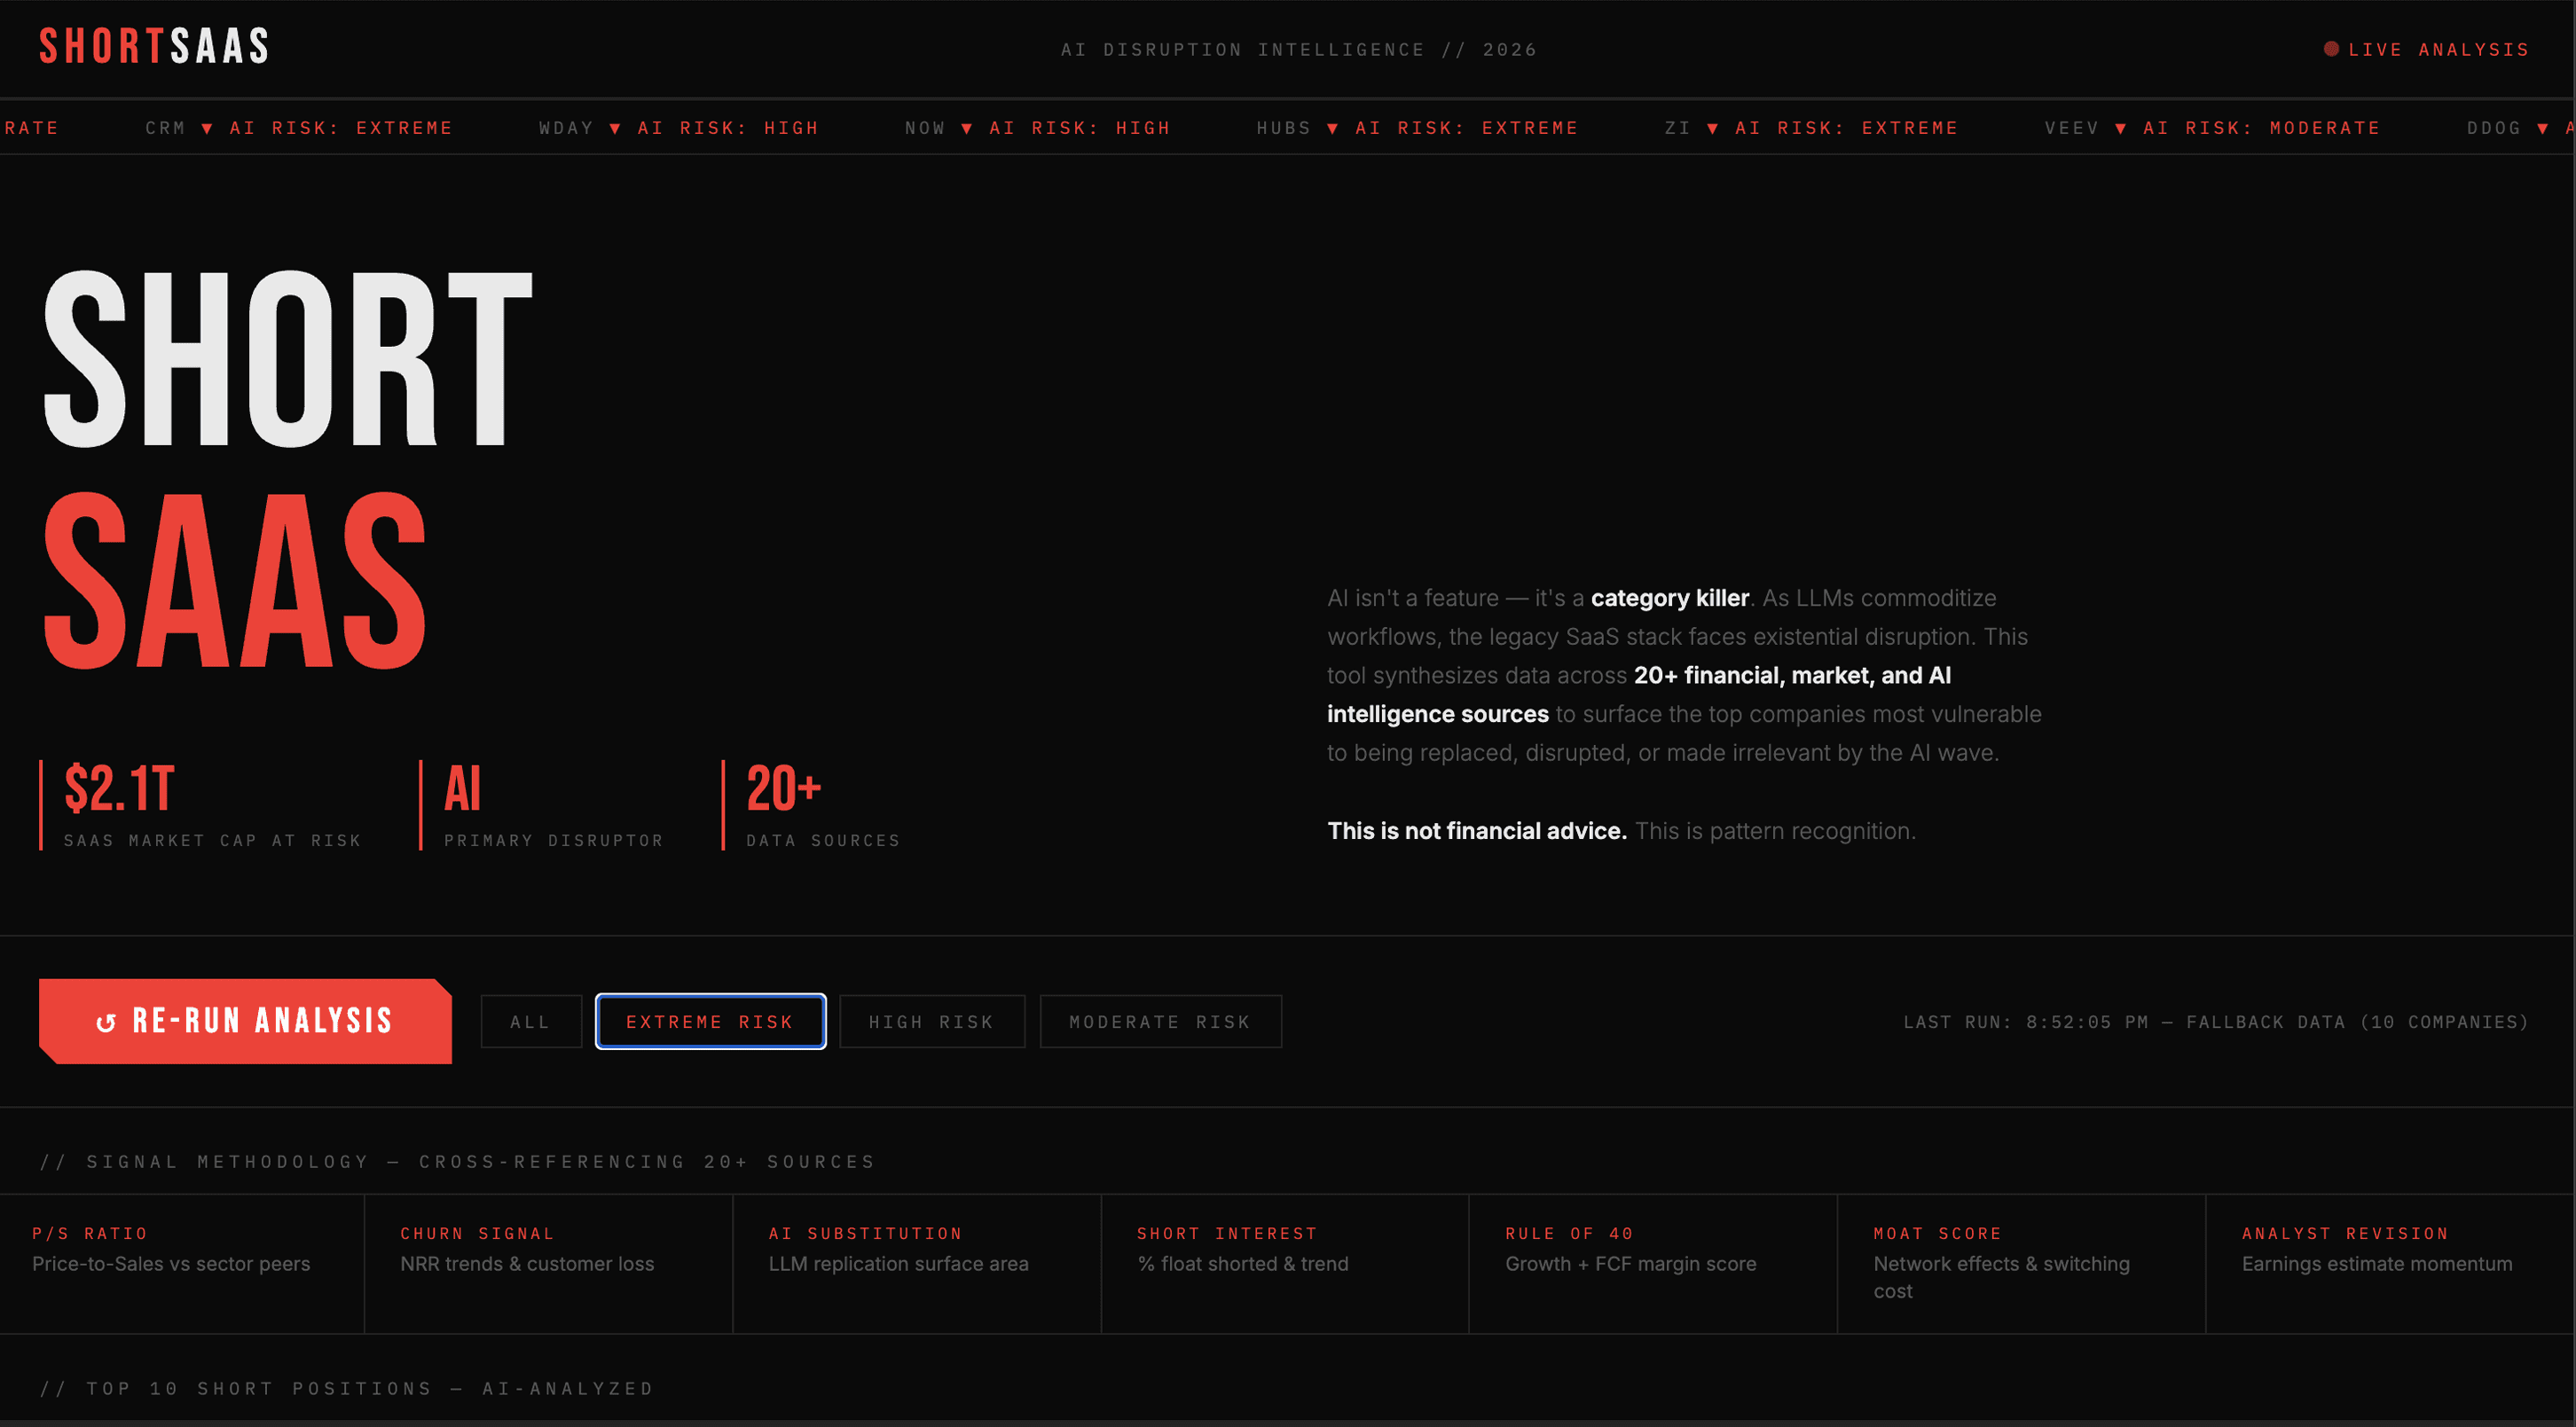The width and height of the screenshot is (2576, 1427).
Task: Click the HUBS ticker down arrow
Action: click(1333, 128)
